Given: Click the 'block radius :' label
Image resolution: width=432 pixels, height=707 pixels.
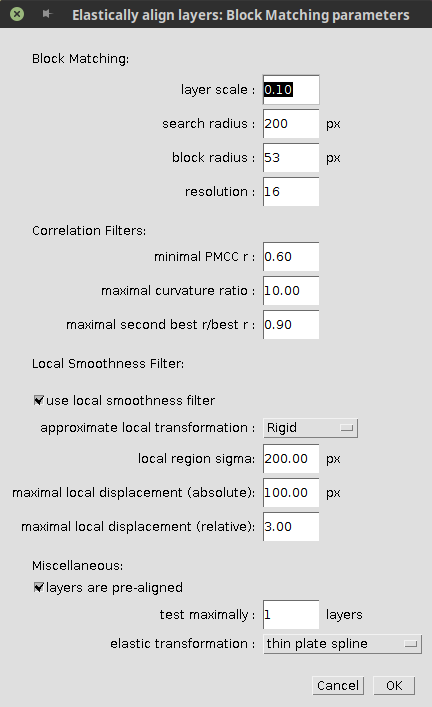Looking at the screenshot, I should click(213, 158).
